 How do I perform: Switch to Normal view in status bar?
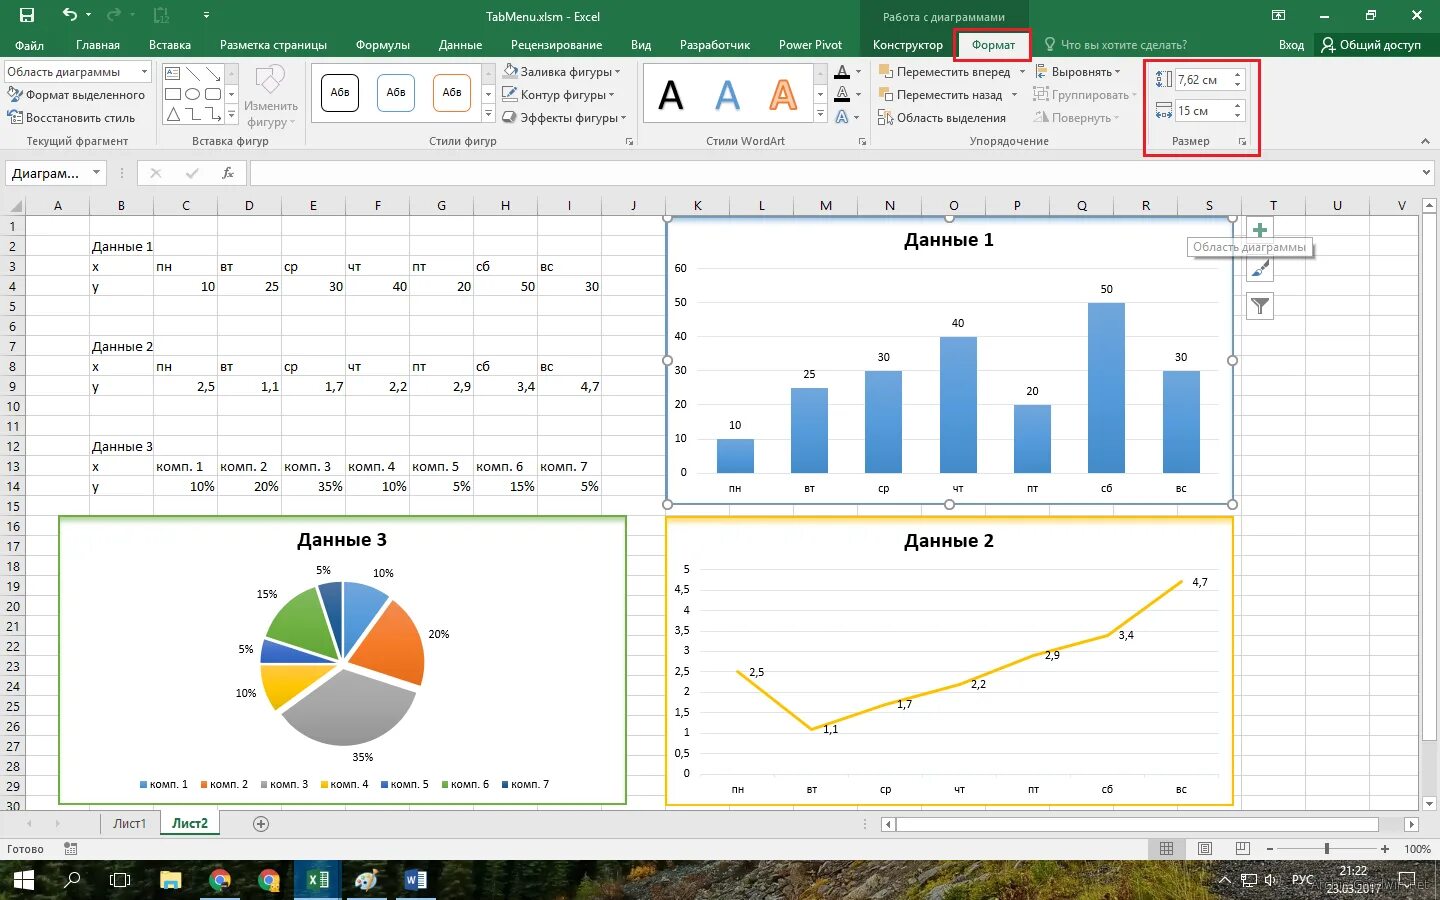coord(1166,849)
